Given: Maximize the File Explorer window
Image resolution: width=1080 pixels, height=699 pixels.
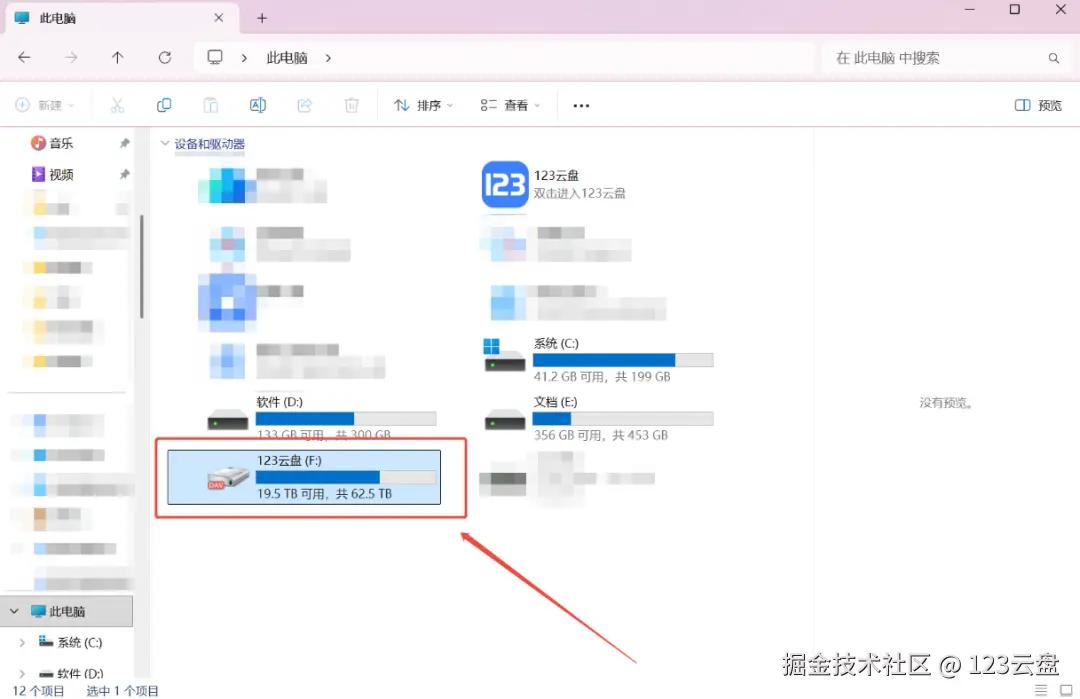Looking at the screenshot, I should point(1015,10).
